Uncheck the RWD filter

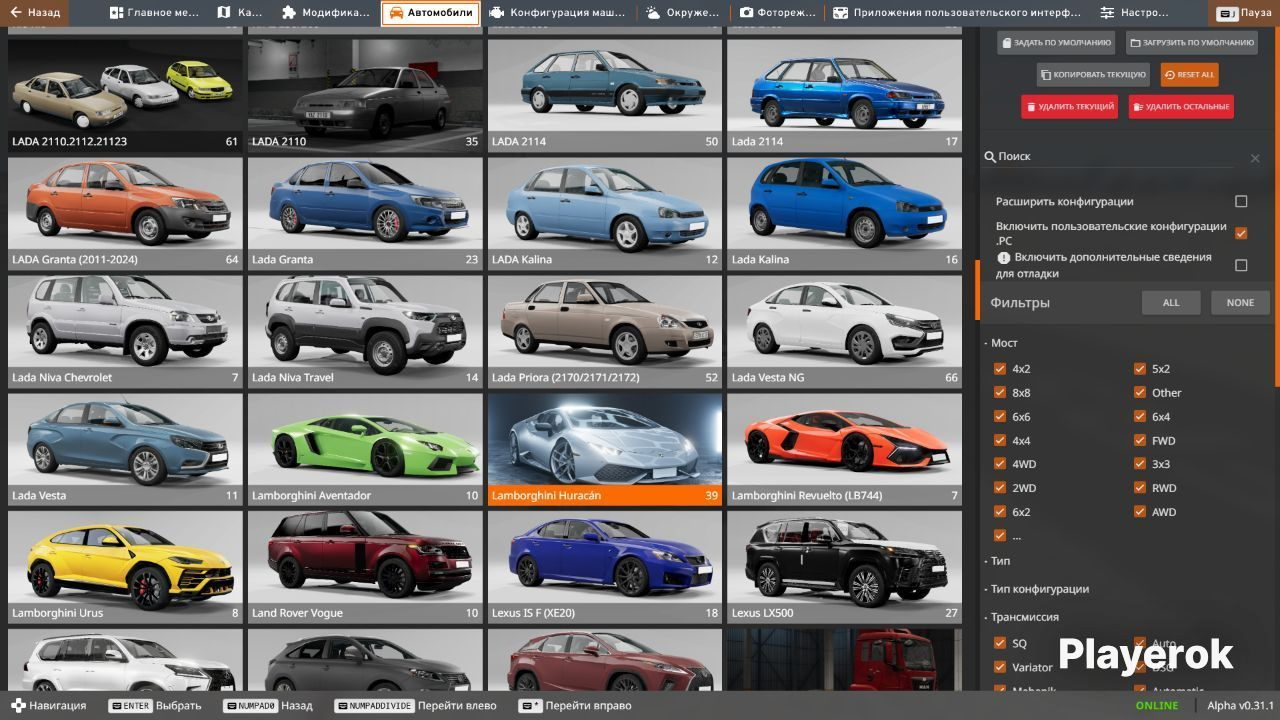(x=1140, y=488)
